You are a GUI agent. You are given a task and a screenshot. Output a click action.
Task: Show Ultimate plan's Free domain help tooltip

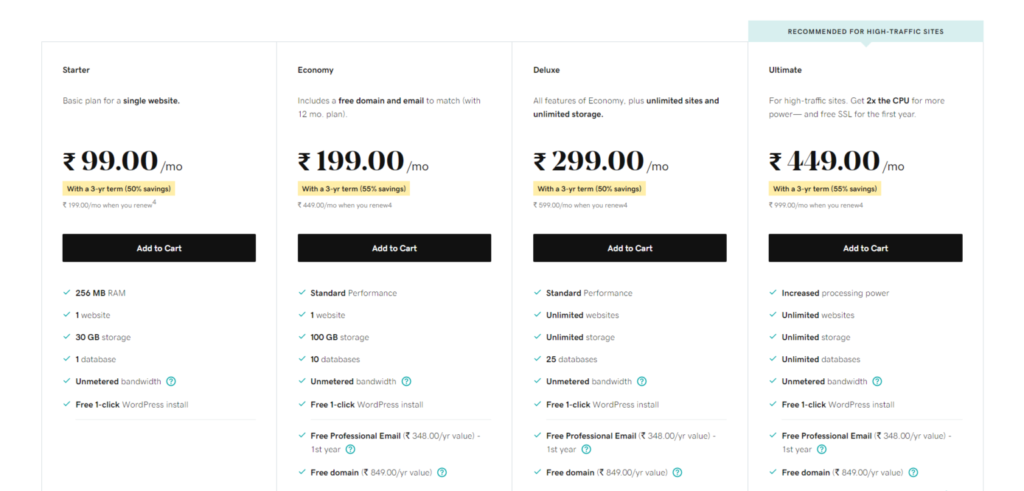point(913,472)
